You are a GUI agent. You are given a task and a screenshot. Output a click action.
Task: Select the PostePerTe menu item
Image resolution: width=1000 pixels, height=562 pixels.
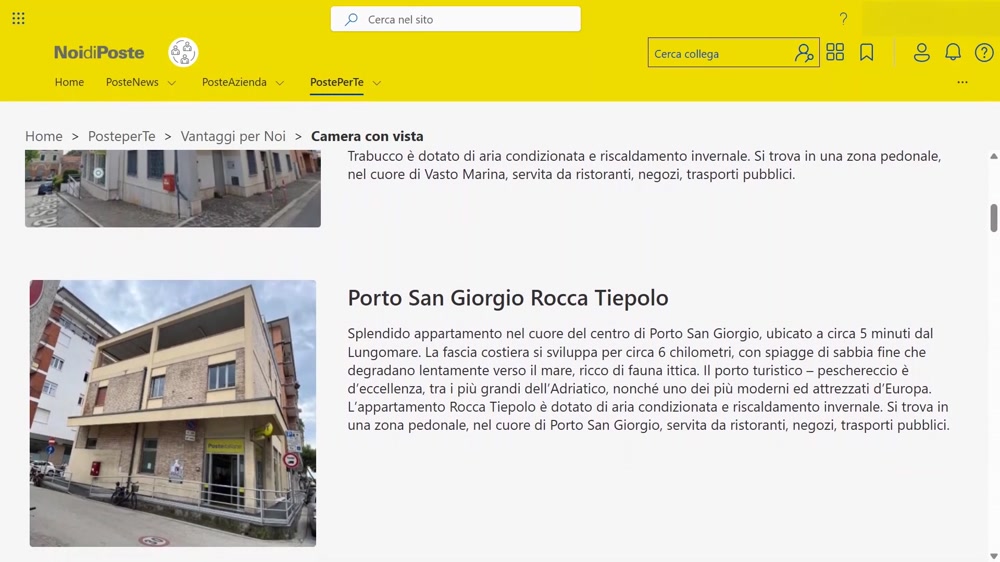337,82
